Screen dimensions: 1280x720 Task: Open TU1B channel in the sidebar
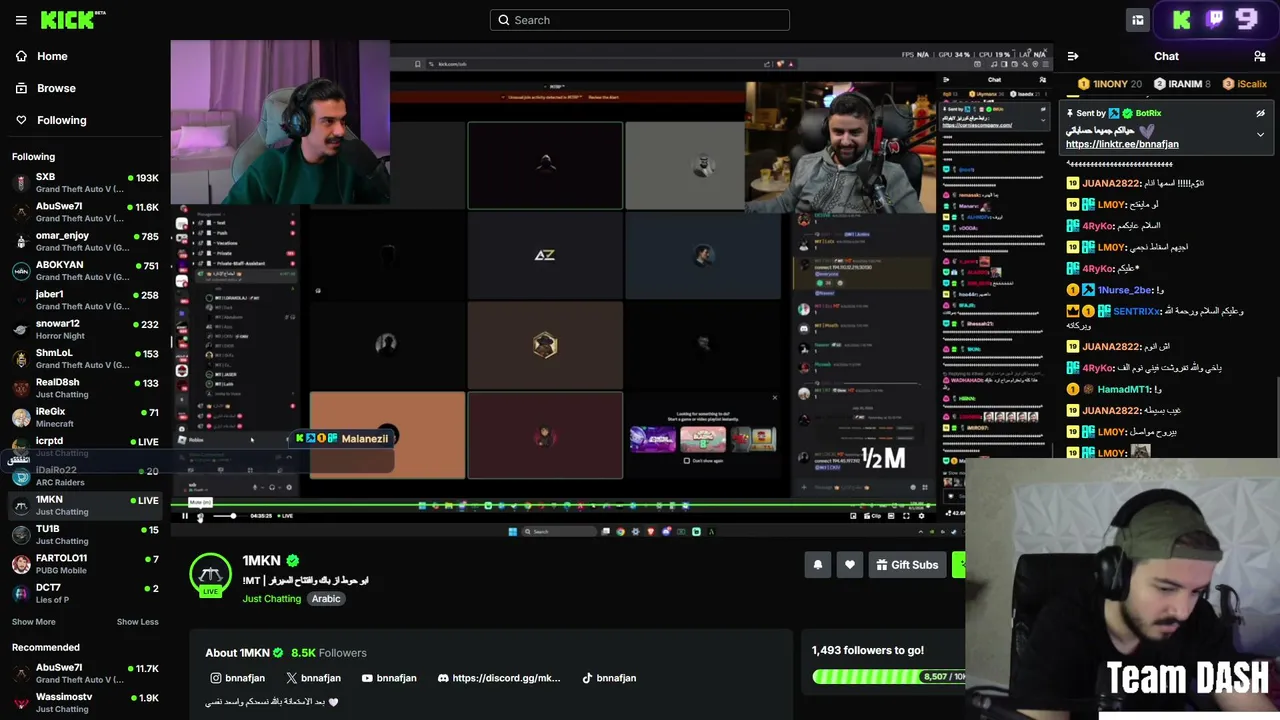point(85,534)
